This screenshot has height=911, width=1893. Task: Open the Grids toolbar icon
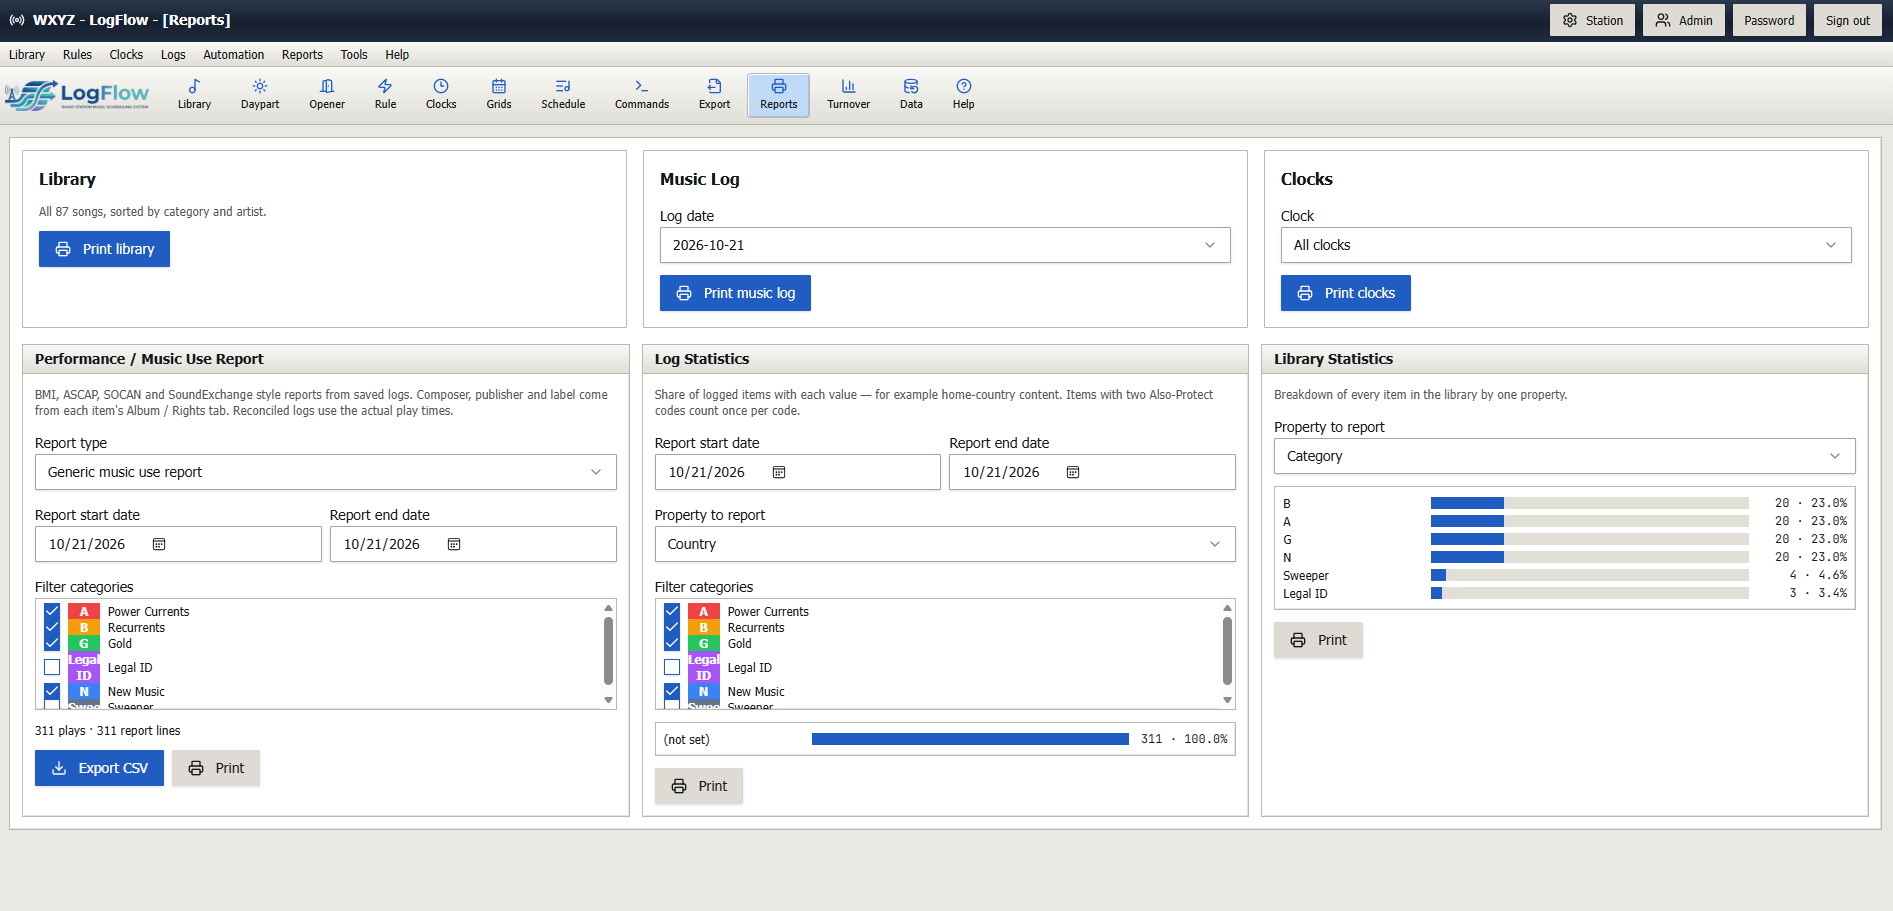click(499, 95)
